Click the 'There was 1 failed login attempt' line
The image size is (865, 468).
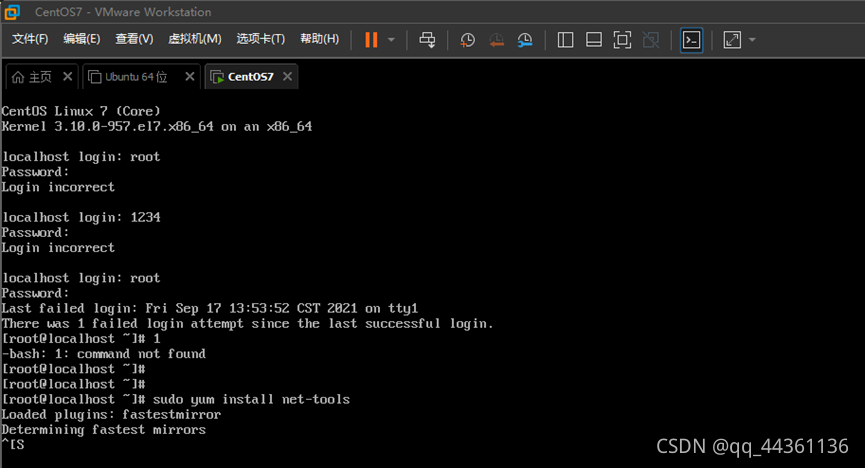(x=248, y=323)
